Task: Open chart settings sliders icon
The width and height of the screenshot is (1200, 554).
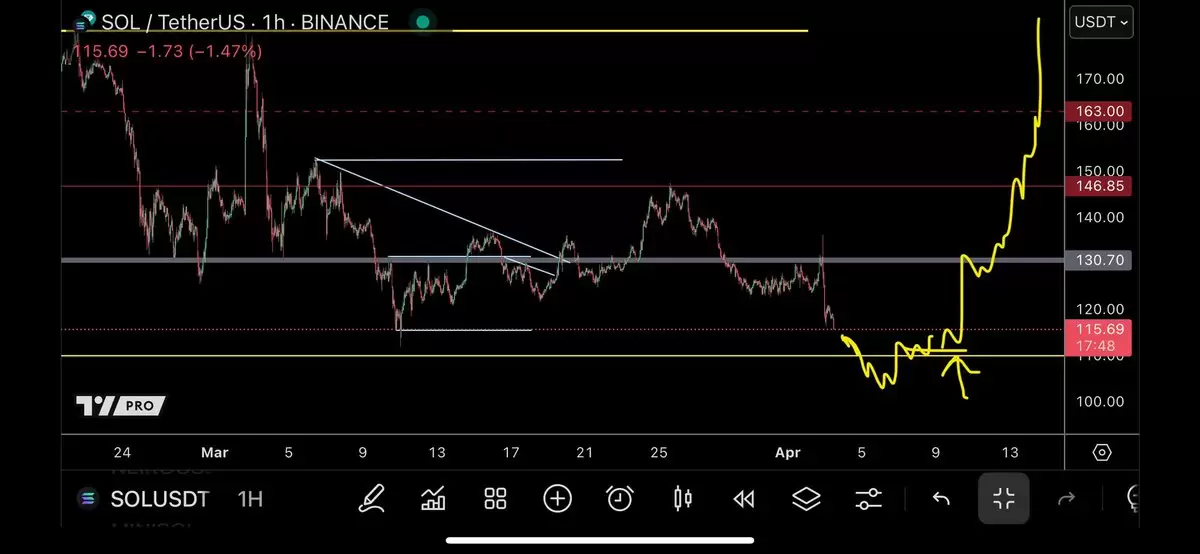Action: pyautogui.click(x=869, y=498)
